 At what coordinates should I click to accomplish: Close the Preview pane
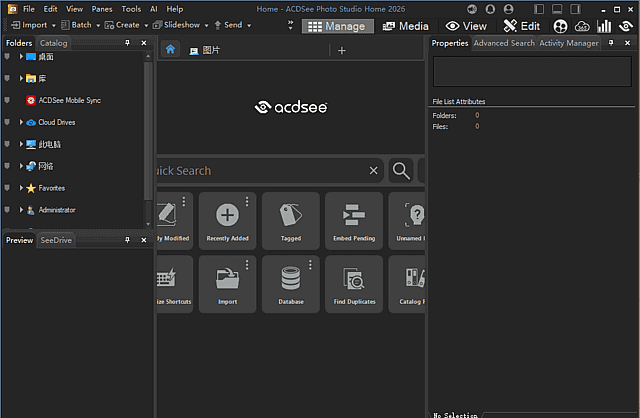[144, 240]
